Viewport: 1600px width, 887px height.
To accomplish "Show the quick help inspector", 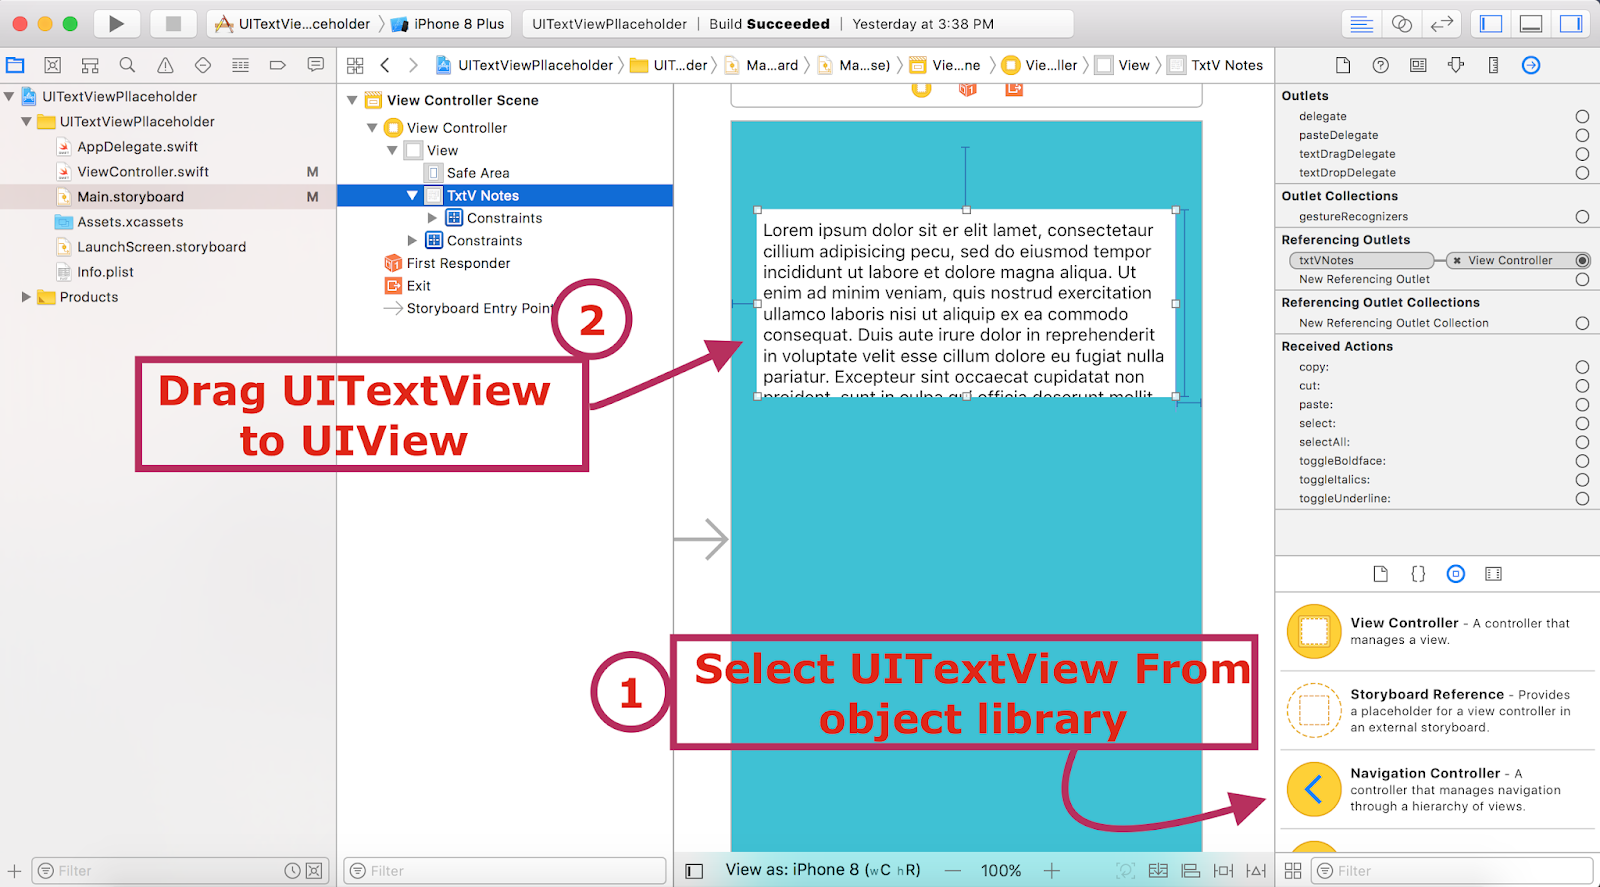I will 1381,65.
